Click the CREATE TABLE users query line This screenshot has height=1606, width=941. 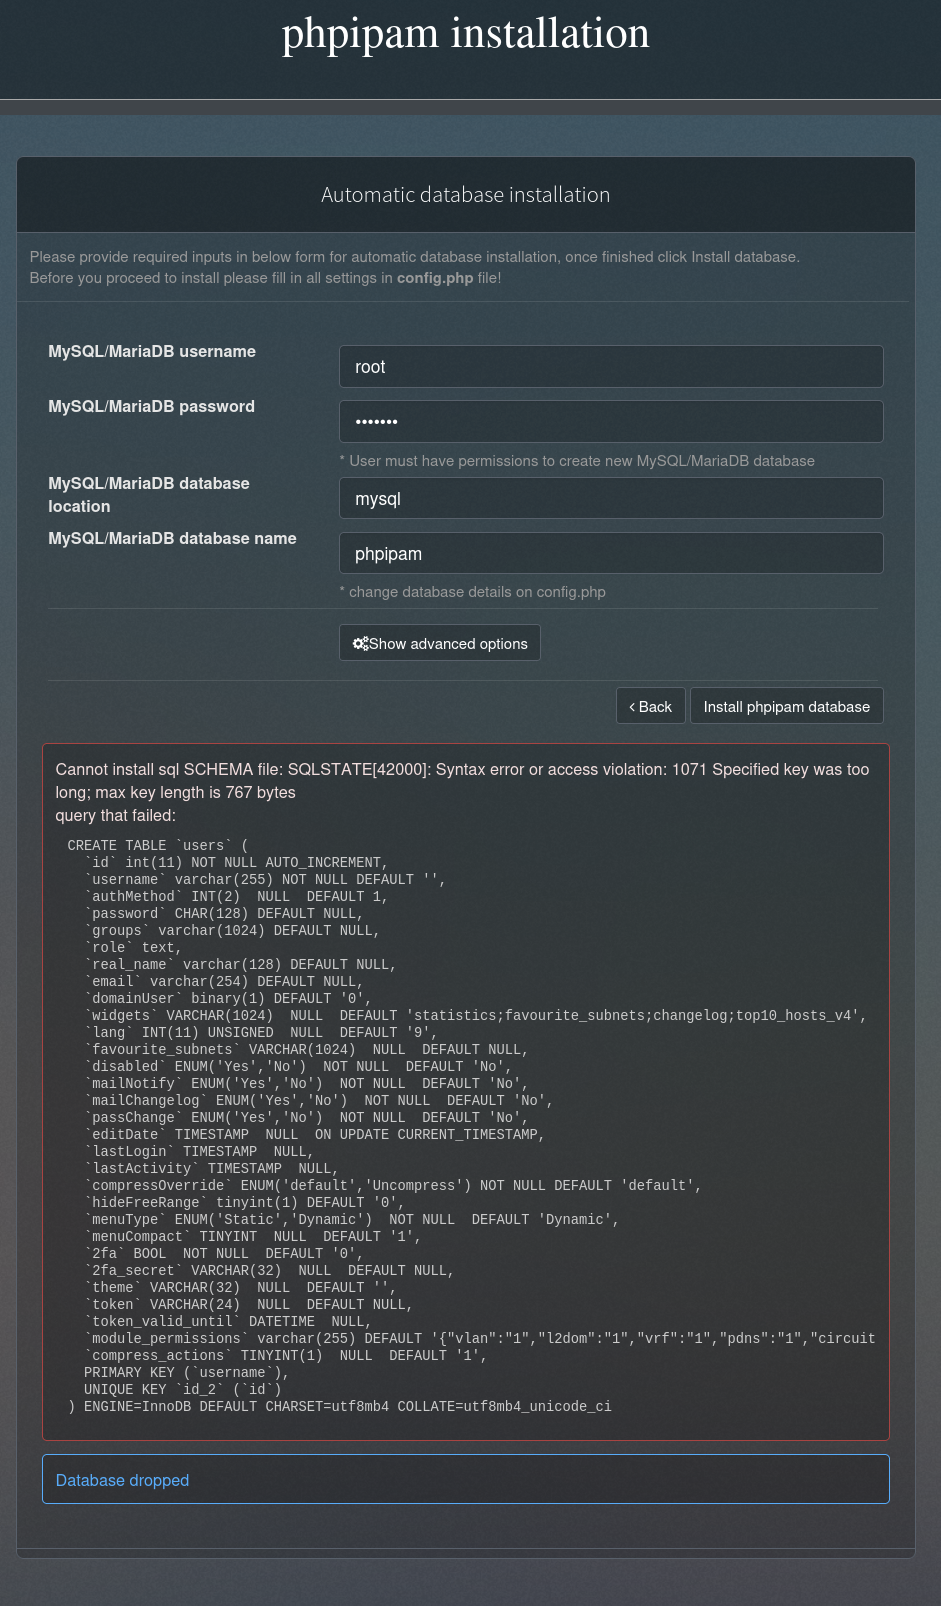point(157,846)
